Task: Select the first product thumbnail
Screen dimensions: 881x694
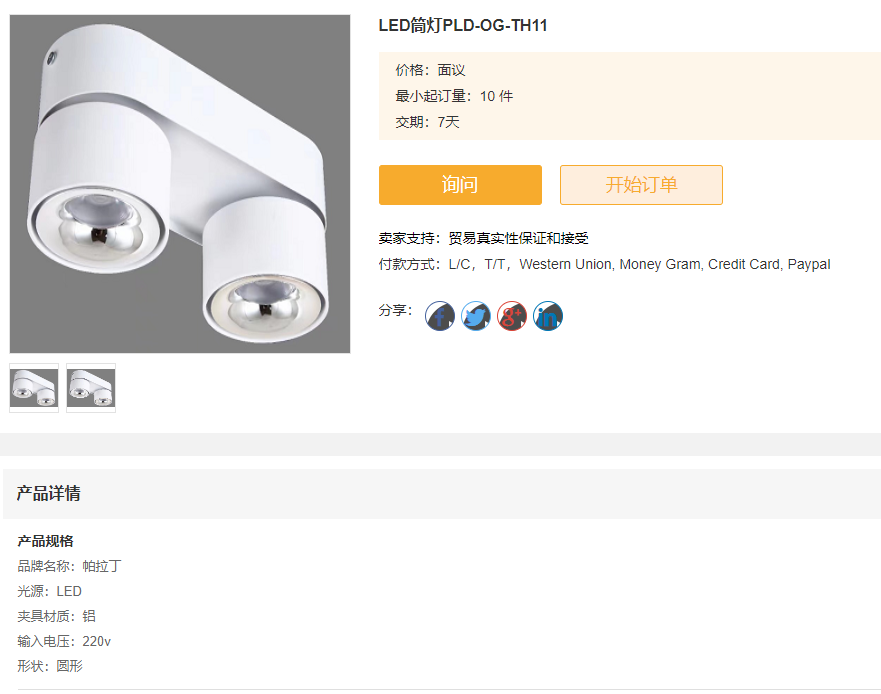Action: [x=34, y=388]
